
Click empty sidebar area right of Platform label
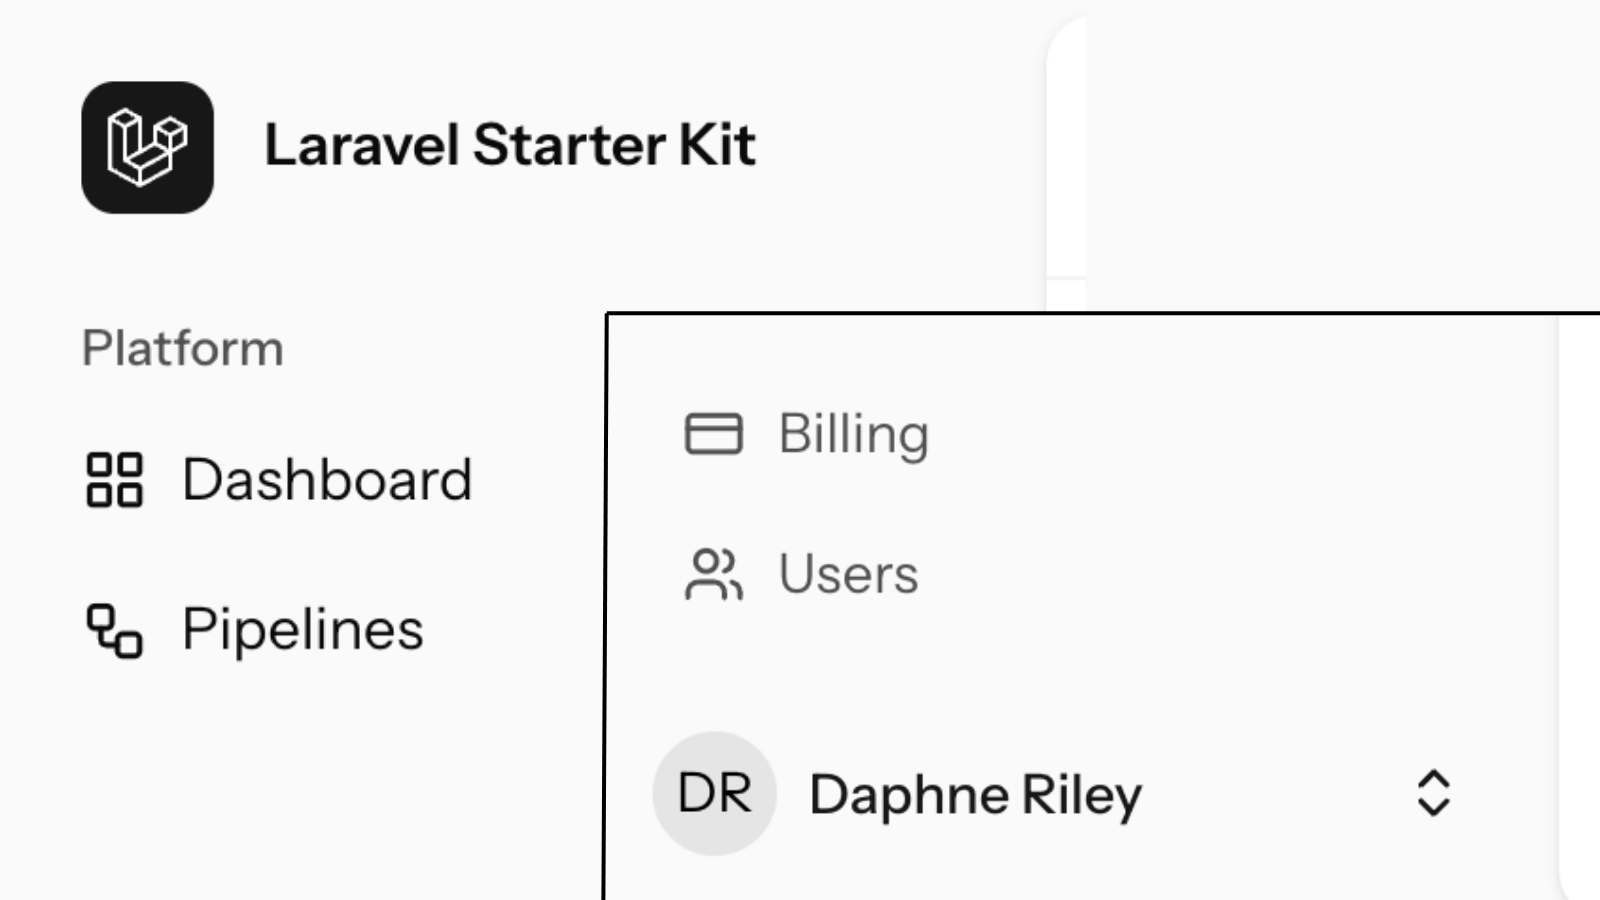pyautogui.click(x=440, y=348)
